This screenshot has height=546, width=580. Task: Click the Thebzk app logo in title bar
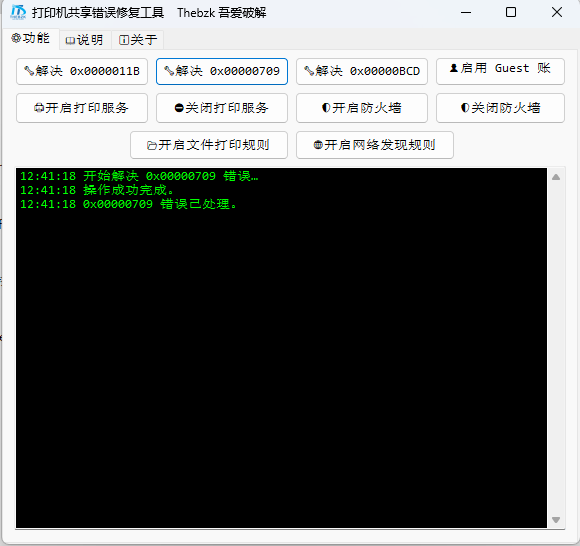[18, 12]
